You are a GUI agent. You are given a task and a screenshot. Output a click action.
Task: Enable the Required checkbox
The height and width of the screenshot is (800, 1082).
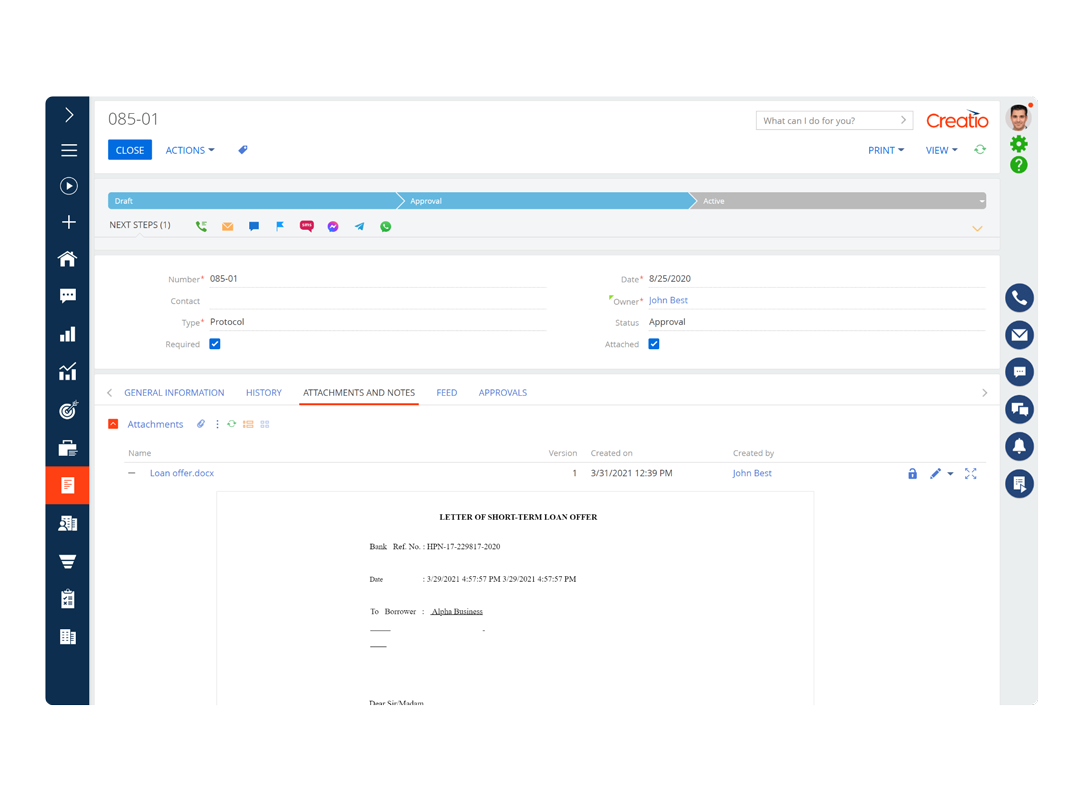pyautogui.click(x=215, y=343)
